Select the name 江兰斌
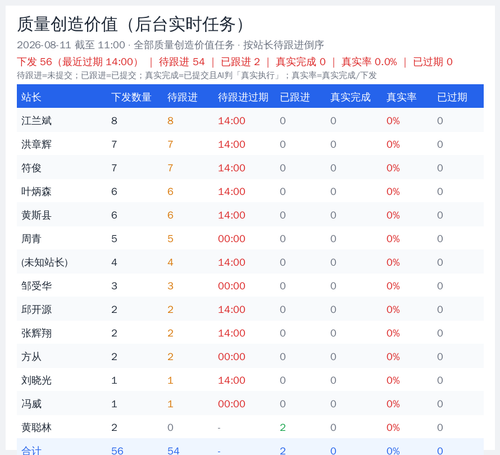 [36, 121]
